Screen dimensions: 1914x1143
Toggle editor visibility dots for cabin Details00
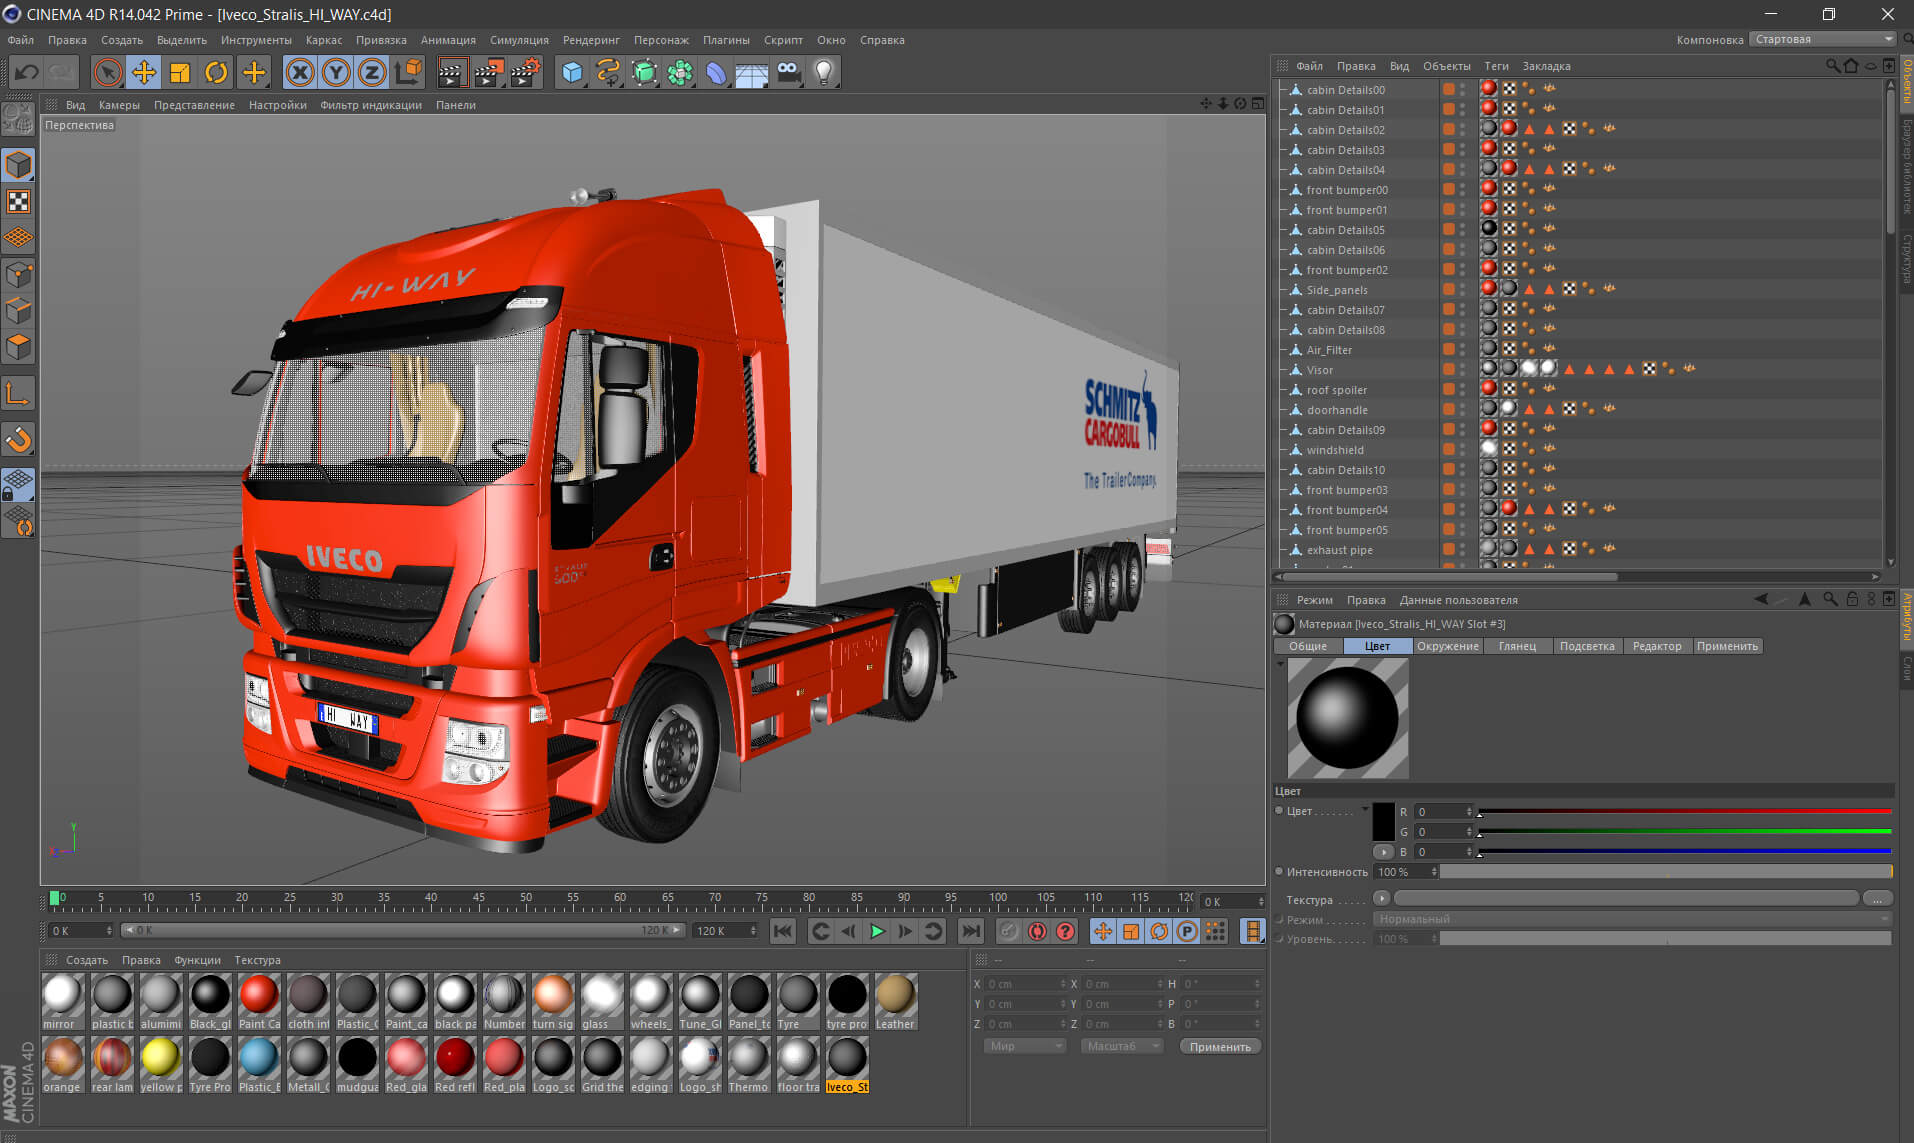pyautogui.click(x=1462, y=89)
